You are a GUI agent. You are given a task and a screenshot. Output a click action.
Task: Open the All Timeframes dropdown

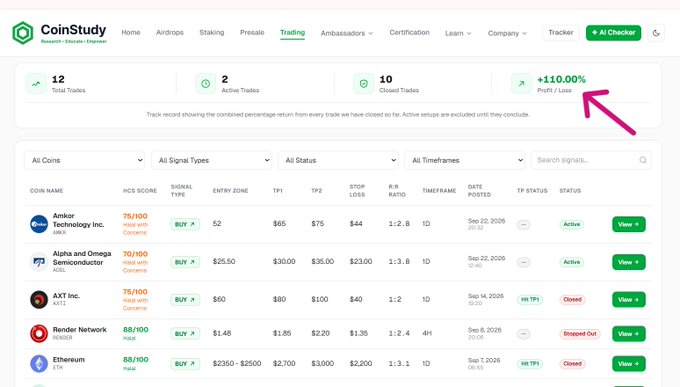(464, 160)
